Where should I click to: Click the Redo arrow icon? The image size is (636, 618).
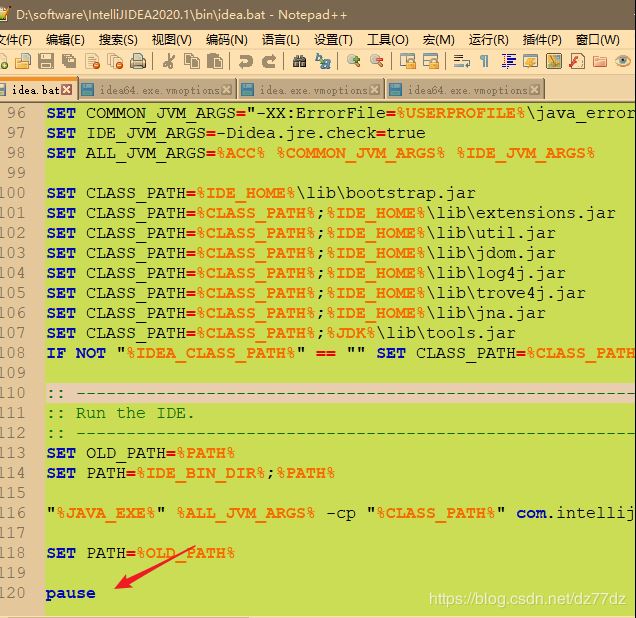coord(269,62)
